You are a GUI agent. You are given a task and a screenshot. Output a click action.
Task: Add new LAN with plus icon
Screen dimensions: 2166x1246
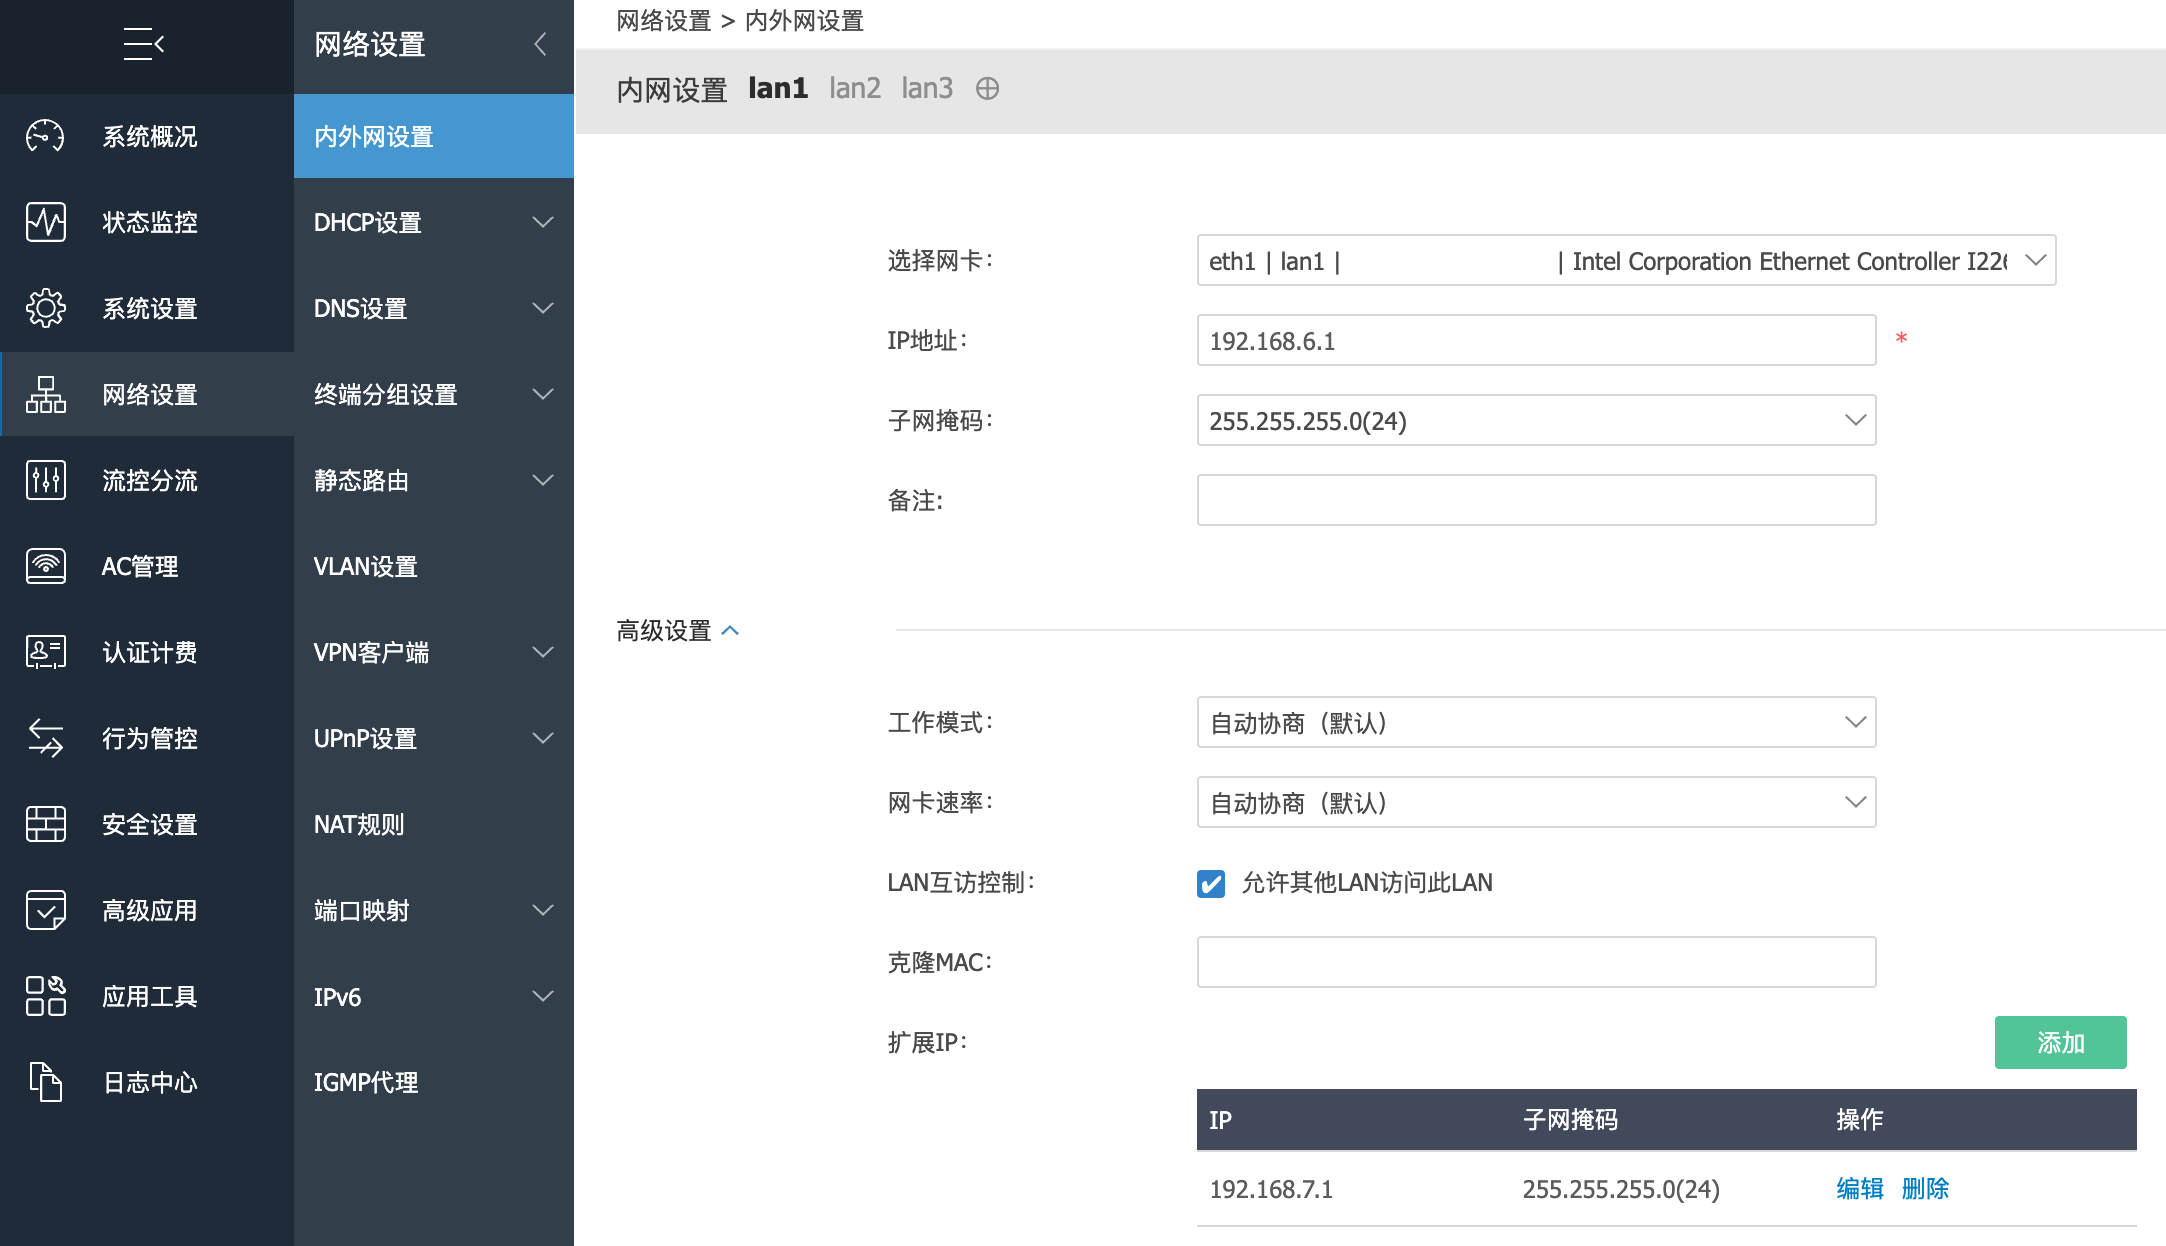[987, 89]
